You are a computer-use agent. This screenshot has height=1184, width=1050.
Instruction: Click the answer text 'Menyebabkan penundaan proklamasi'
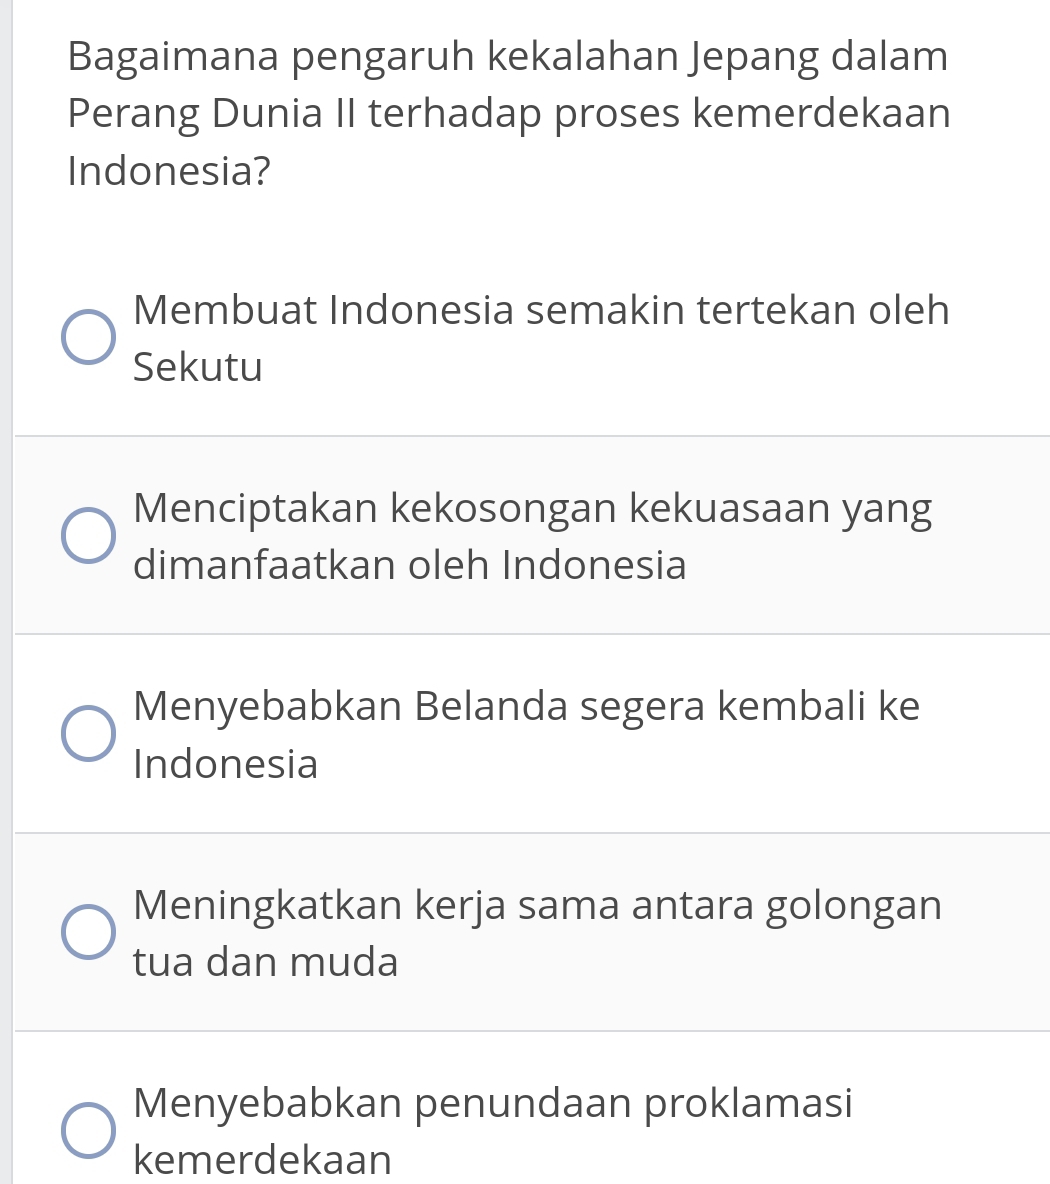(493, 1103)
